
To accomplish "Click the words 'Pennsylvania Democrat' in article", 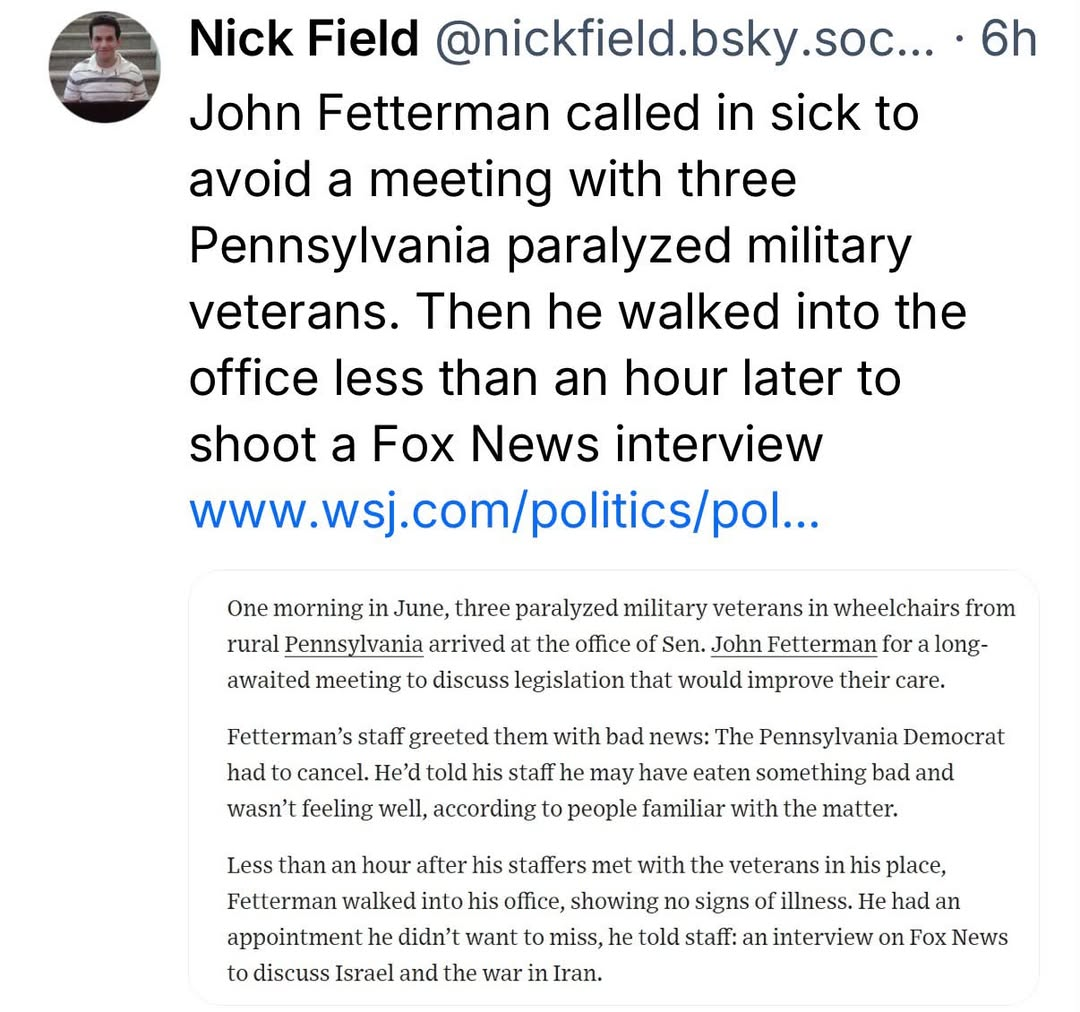I will click(882, 736).
